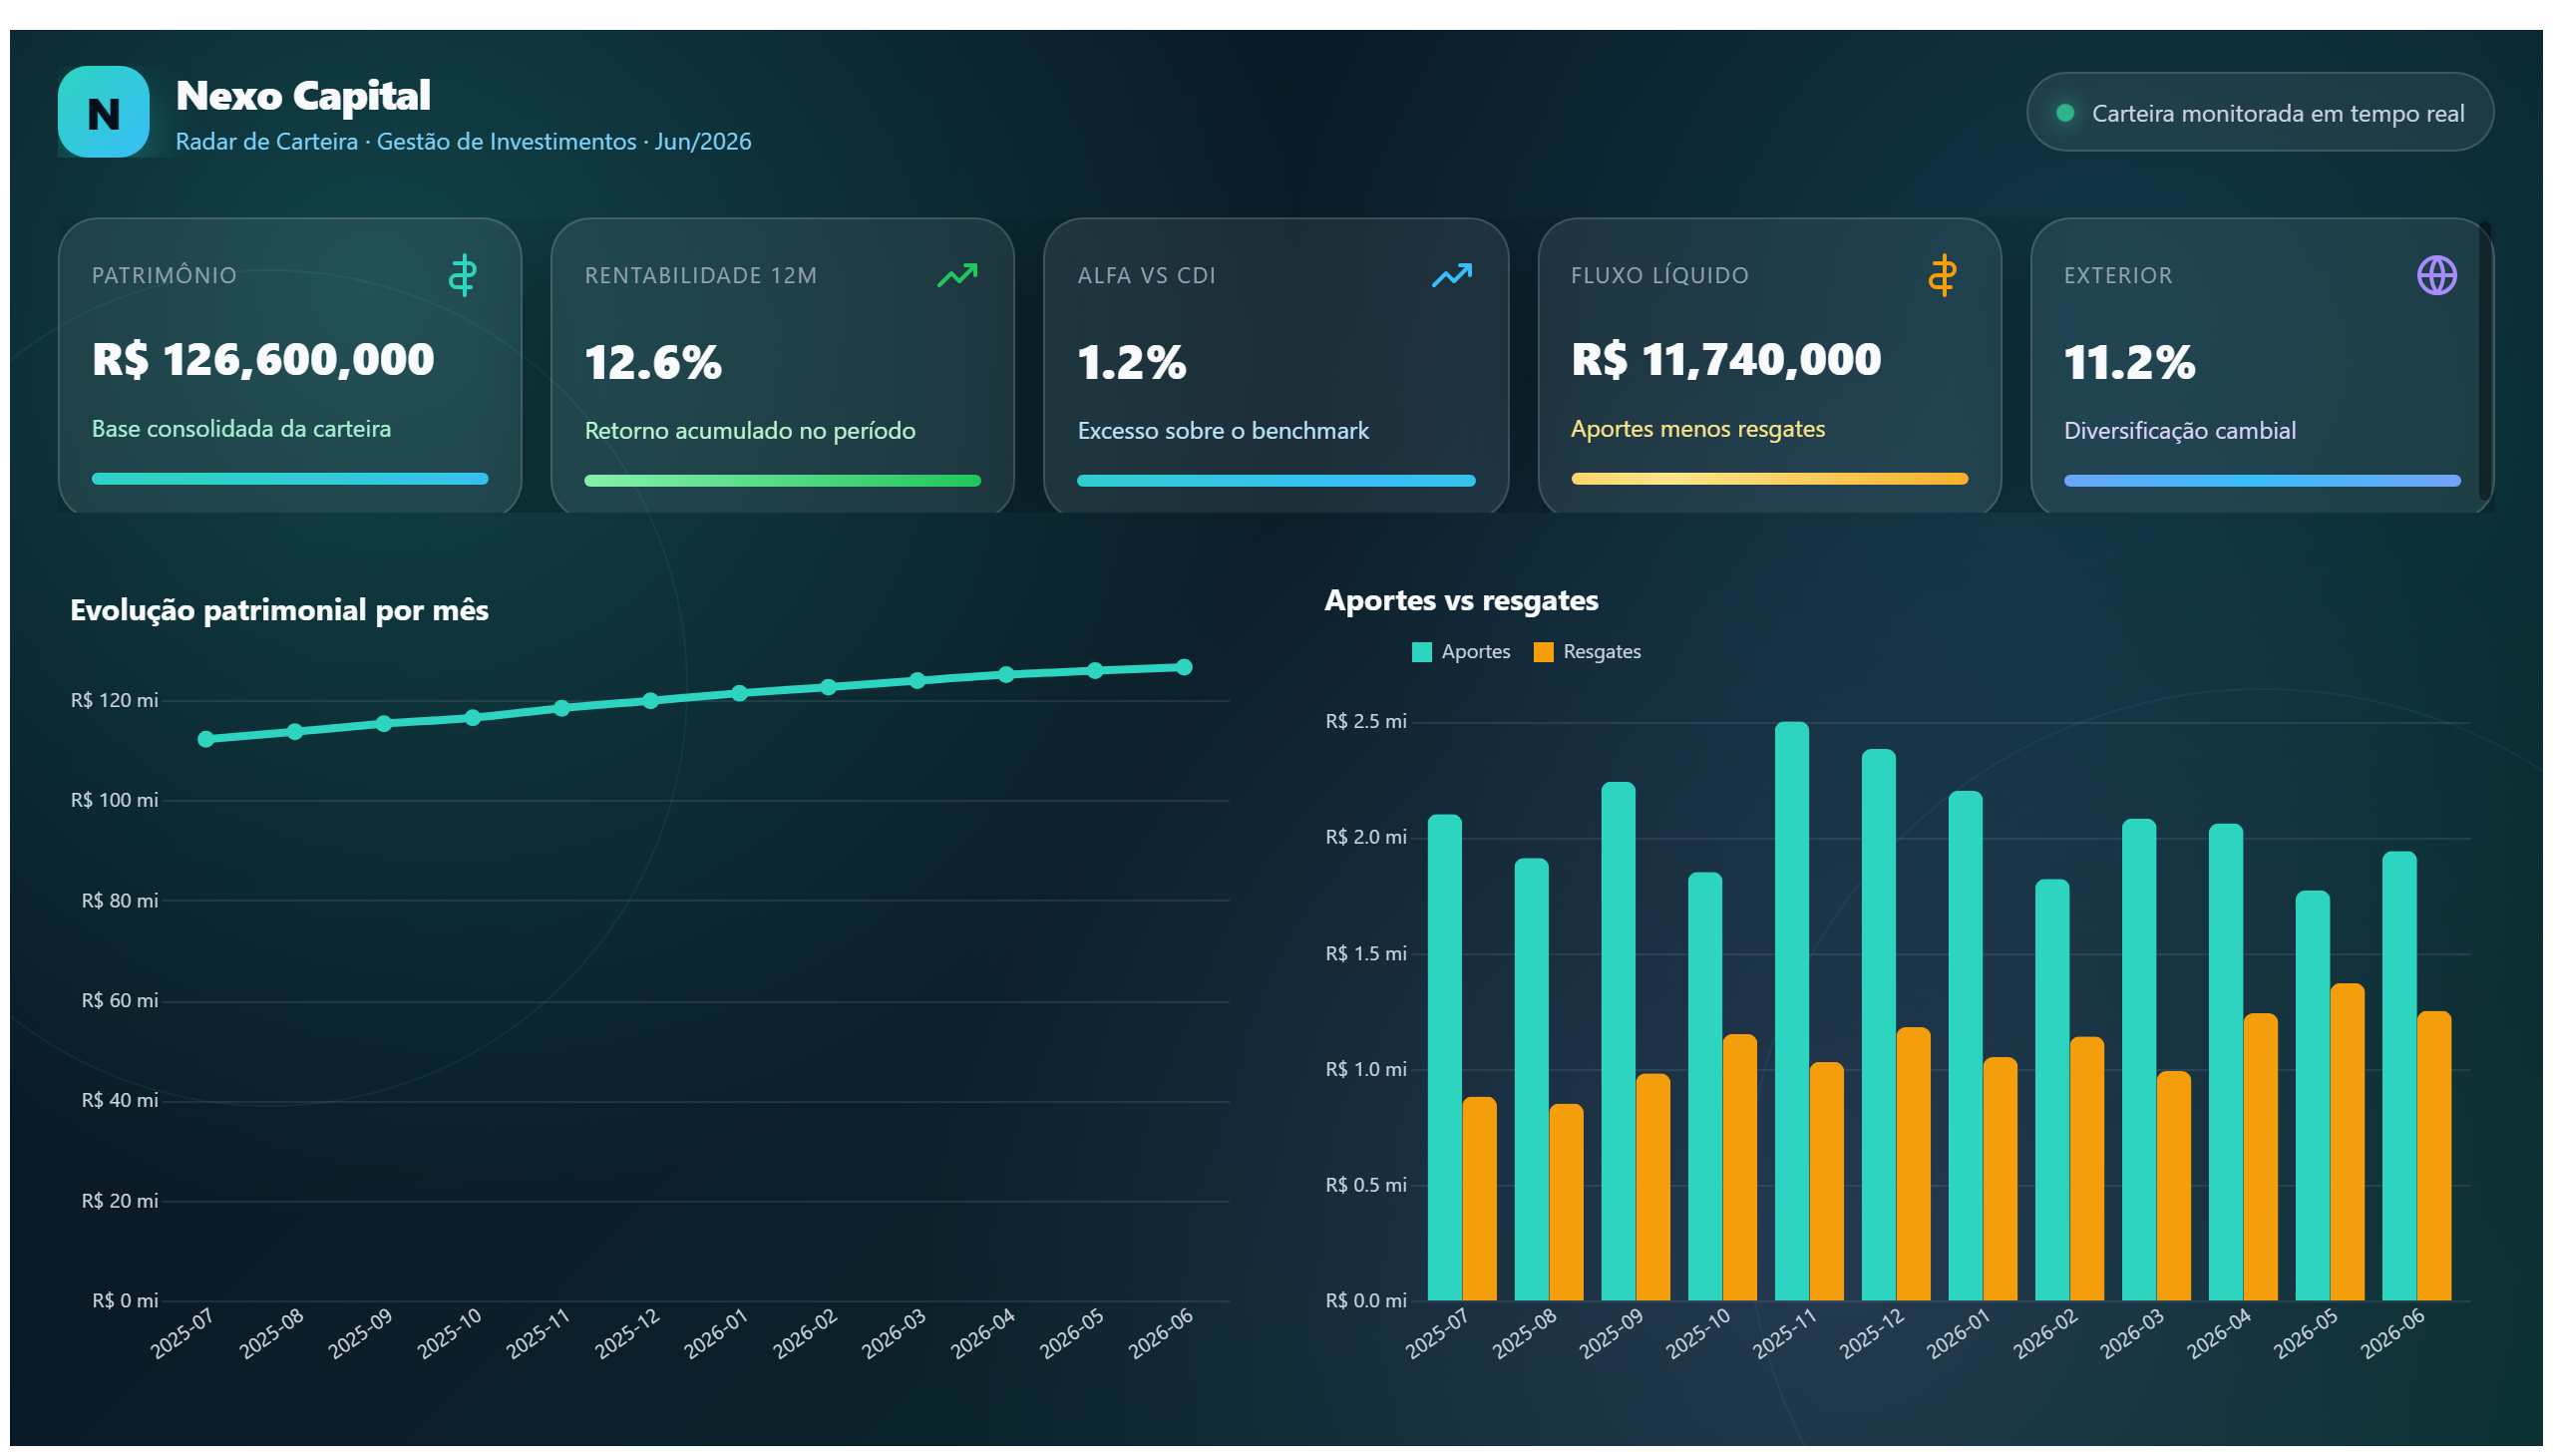The width and height of the screenshot is (2553, 1456).
Task: Click the Evolução patrimonial por mês heading
Action: (x=279, y=610)
